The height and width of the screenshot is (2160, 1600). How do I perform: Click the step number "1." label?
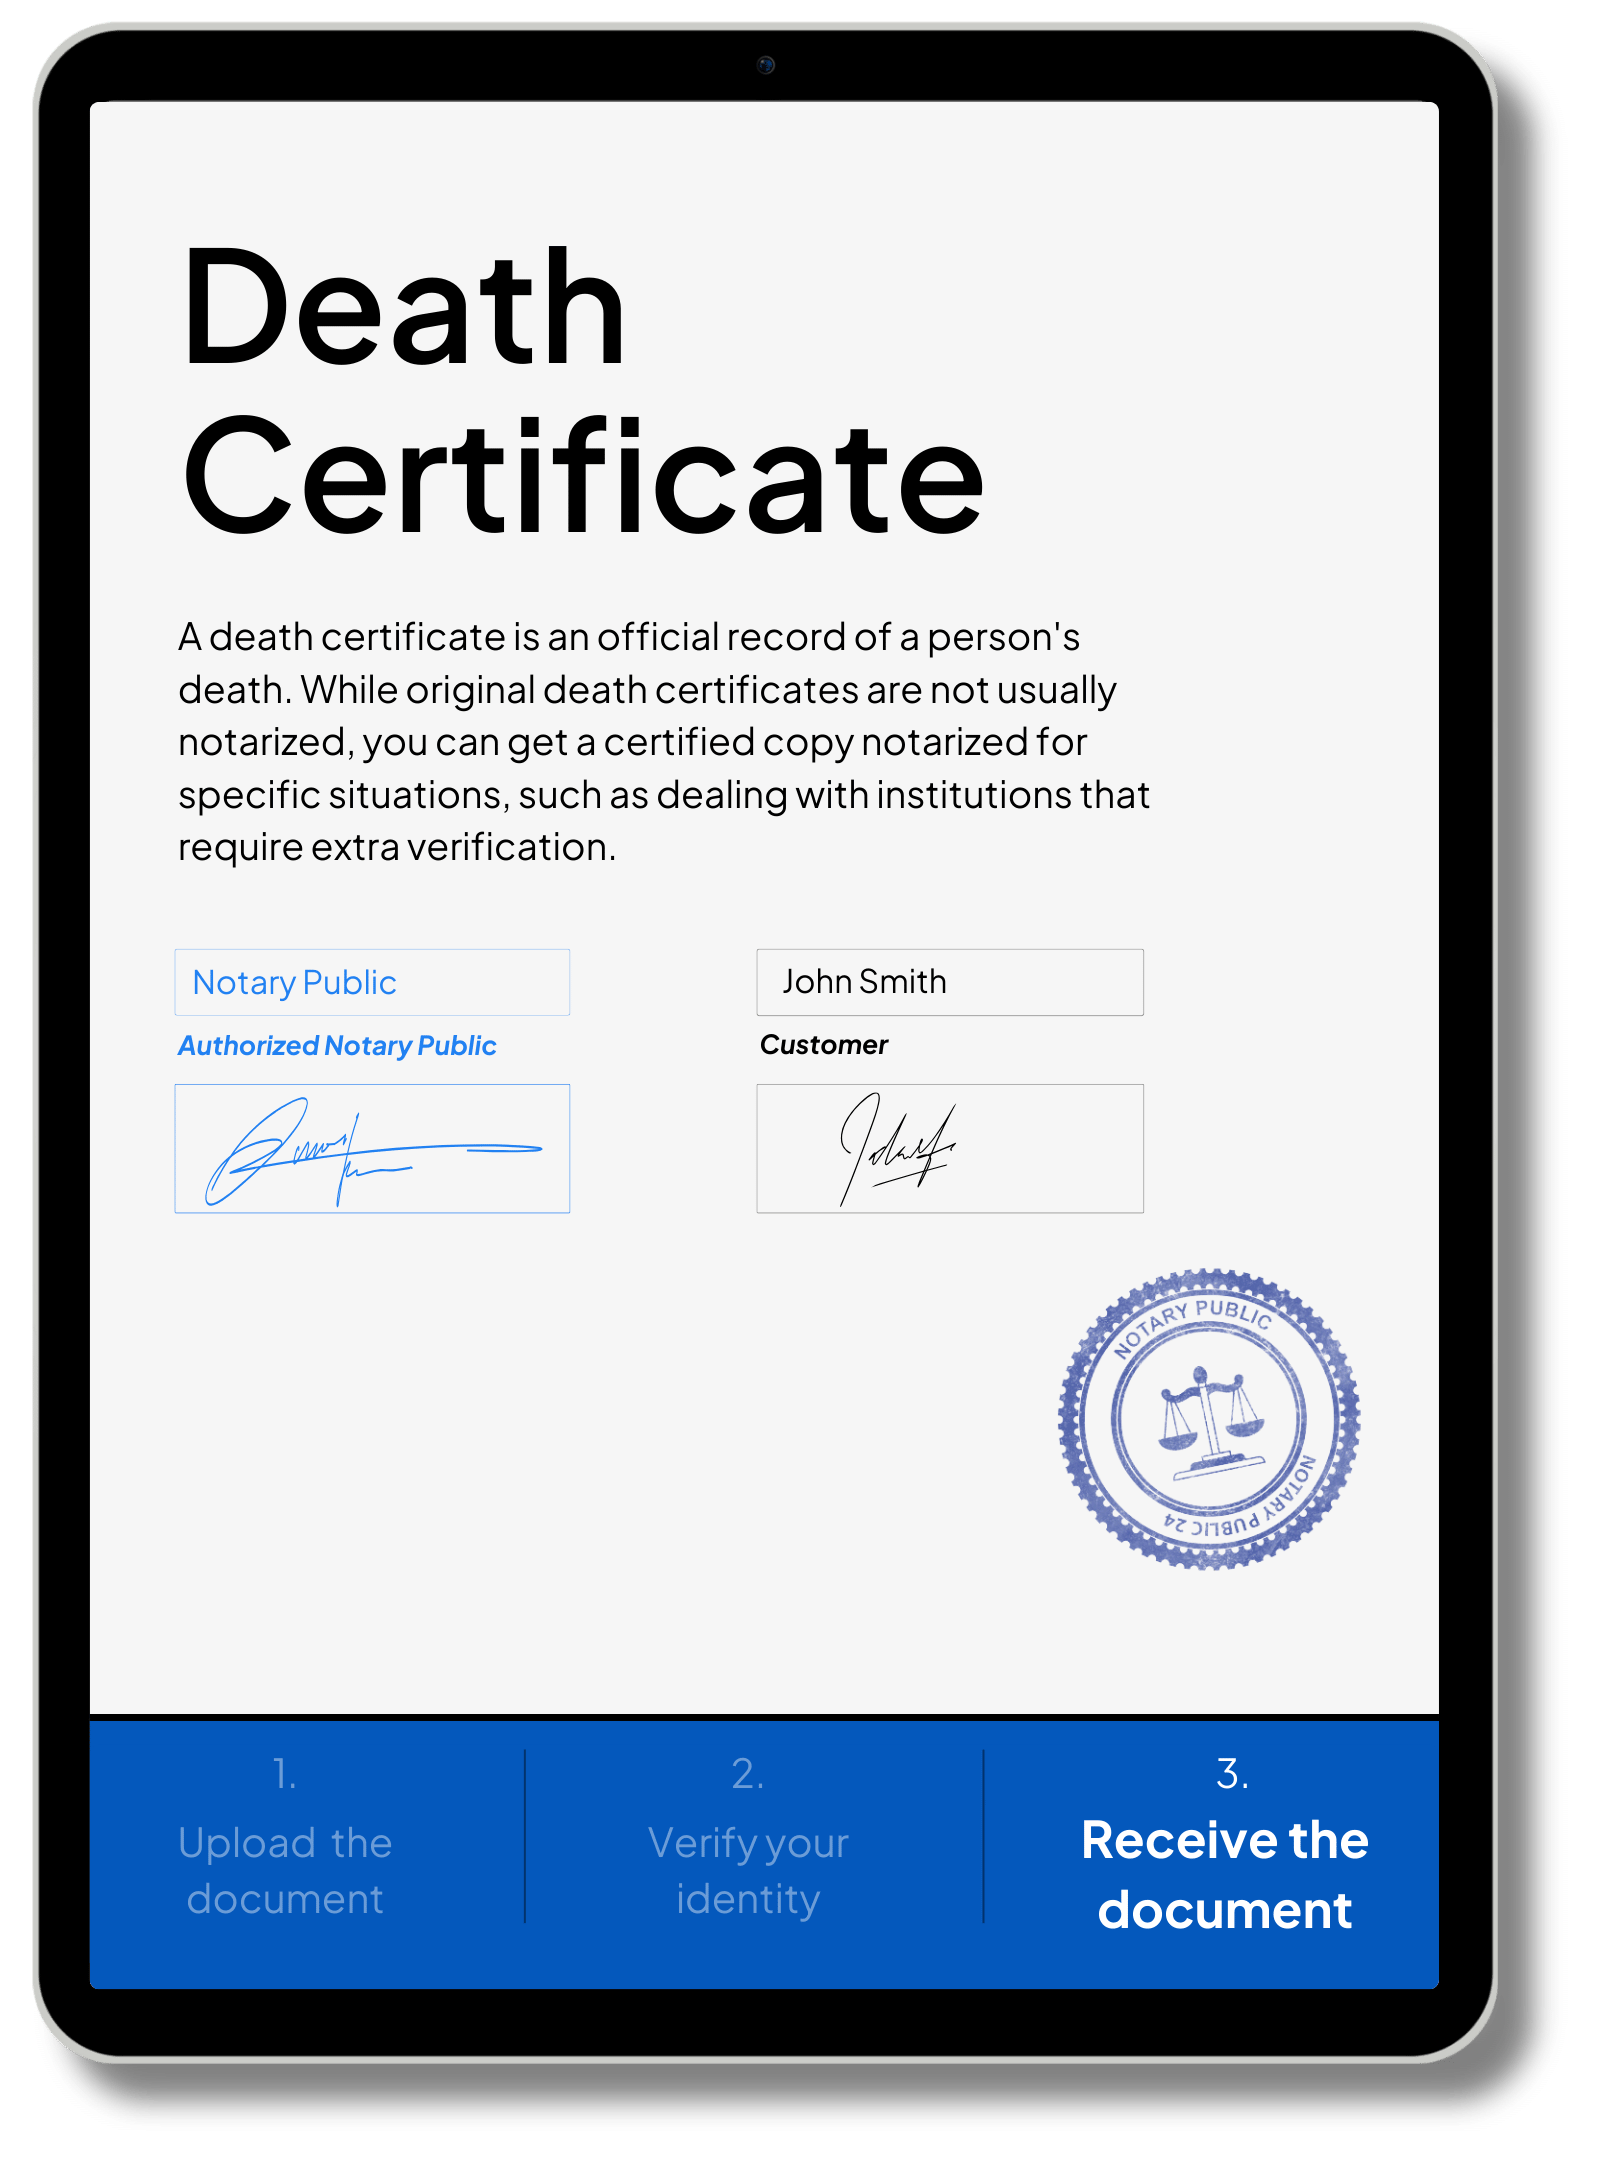tap(285, 1774)
